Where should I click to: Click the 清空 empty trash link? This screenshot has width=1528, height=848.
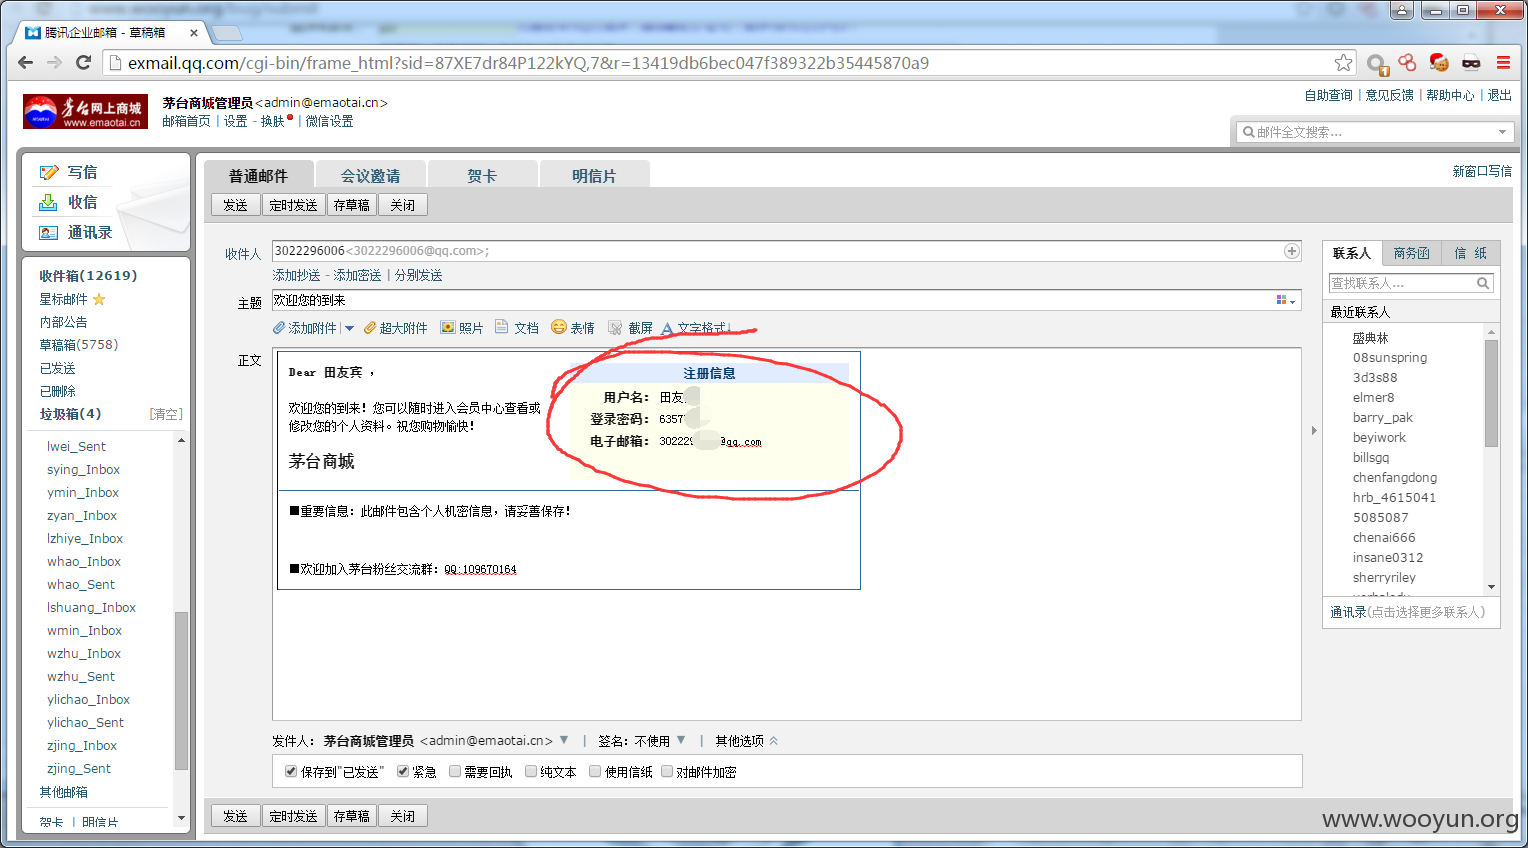point(166,414)
